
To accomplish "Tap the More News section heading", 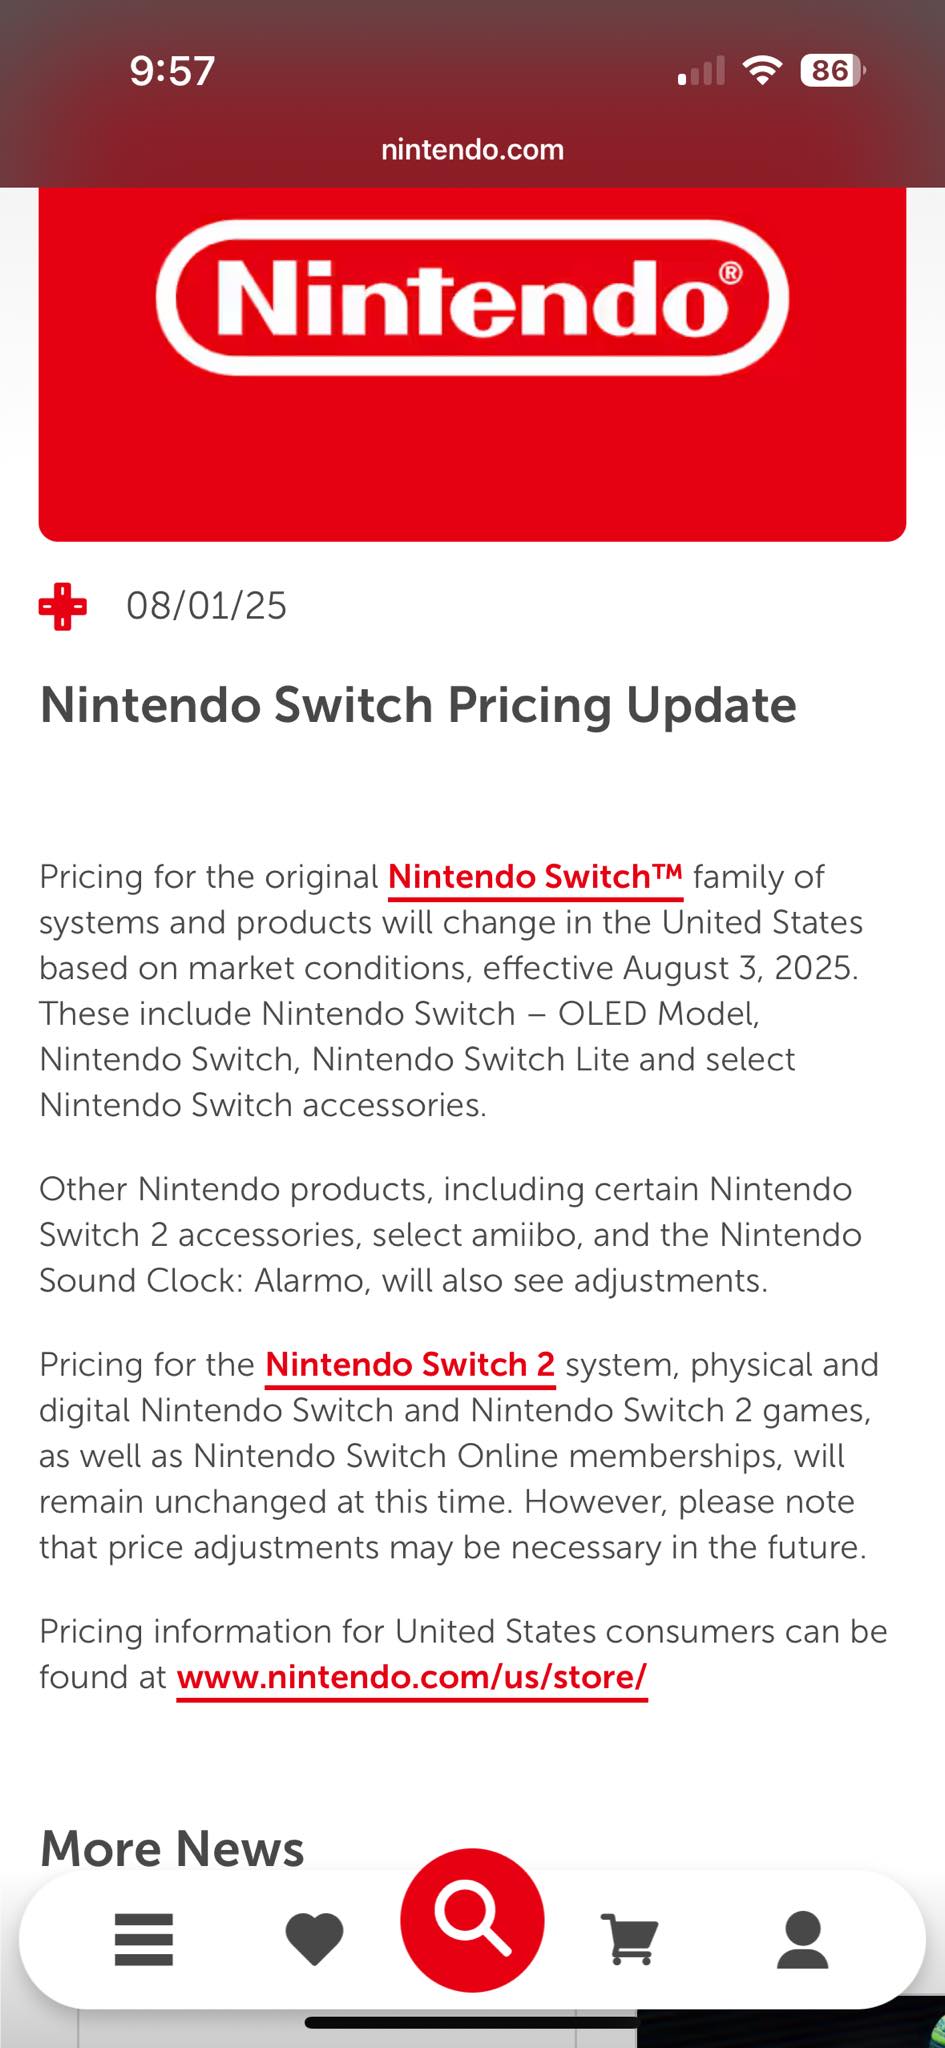I will click(172, 1848).
